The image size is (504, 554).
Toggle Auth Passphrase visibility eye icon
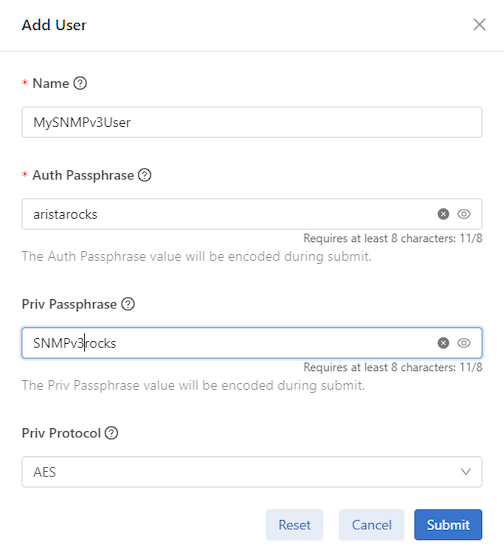click(464, 214)
